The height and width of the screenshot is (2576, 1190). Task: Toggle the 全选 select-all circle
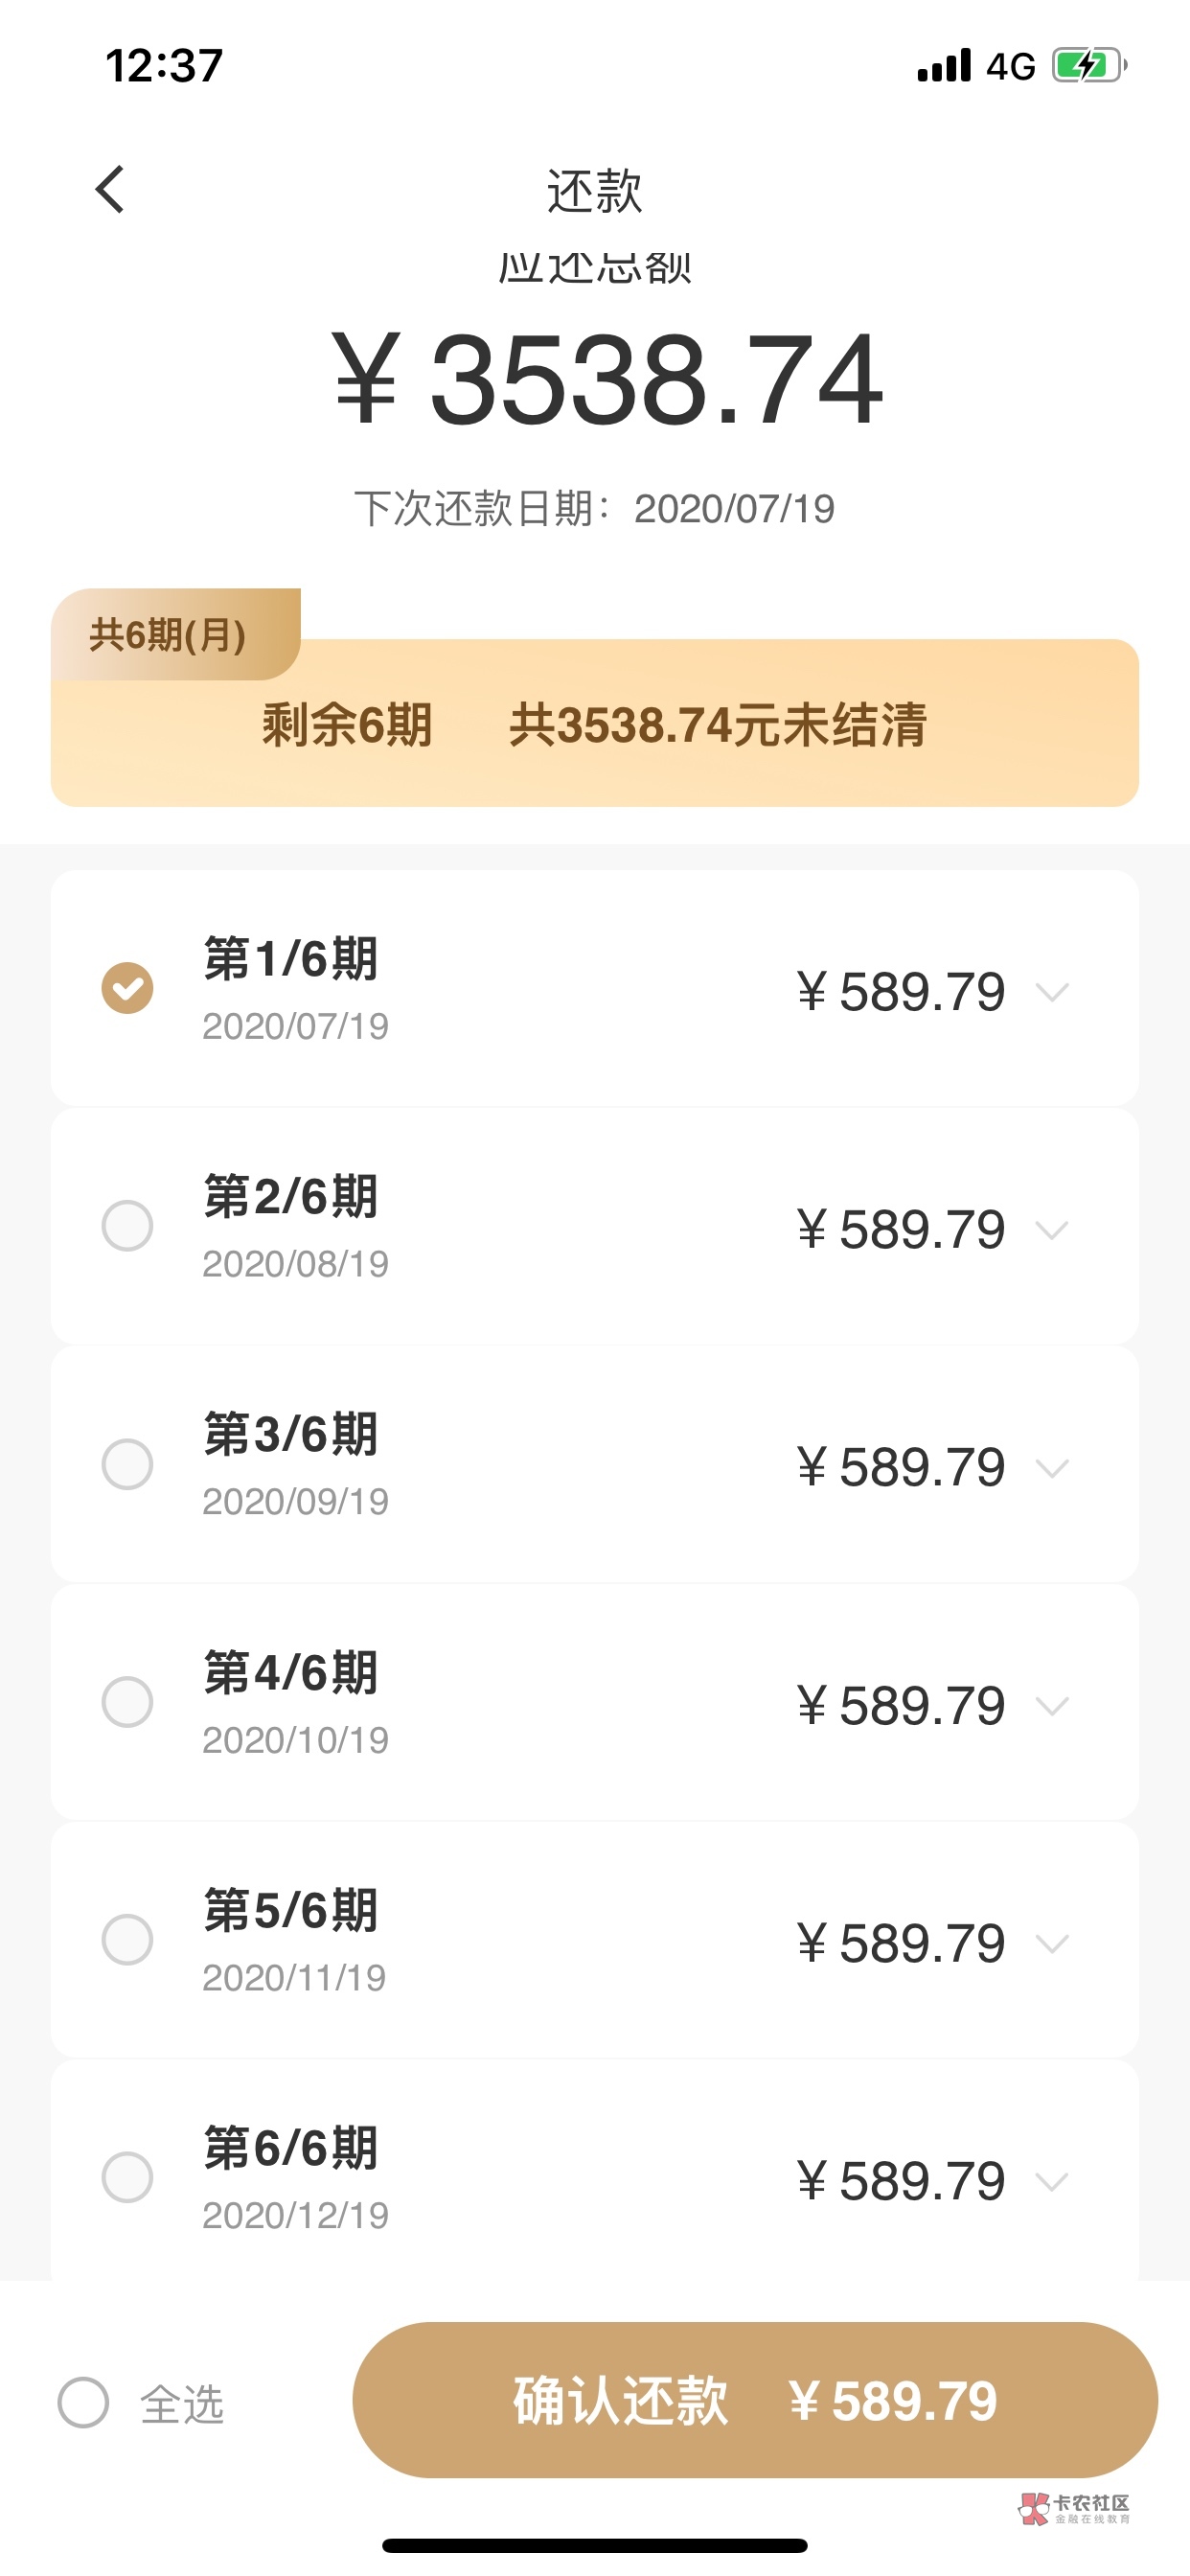pyautogui.click(x=84, y=2402)
